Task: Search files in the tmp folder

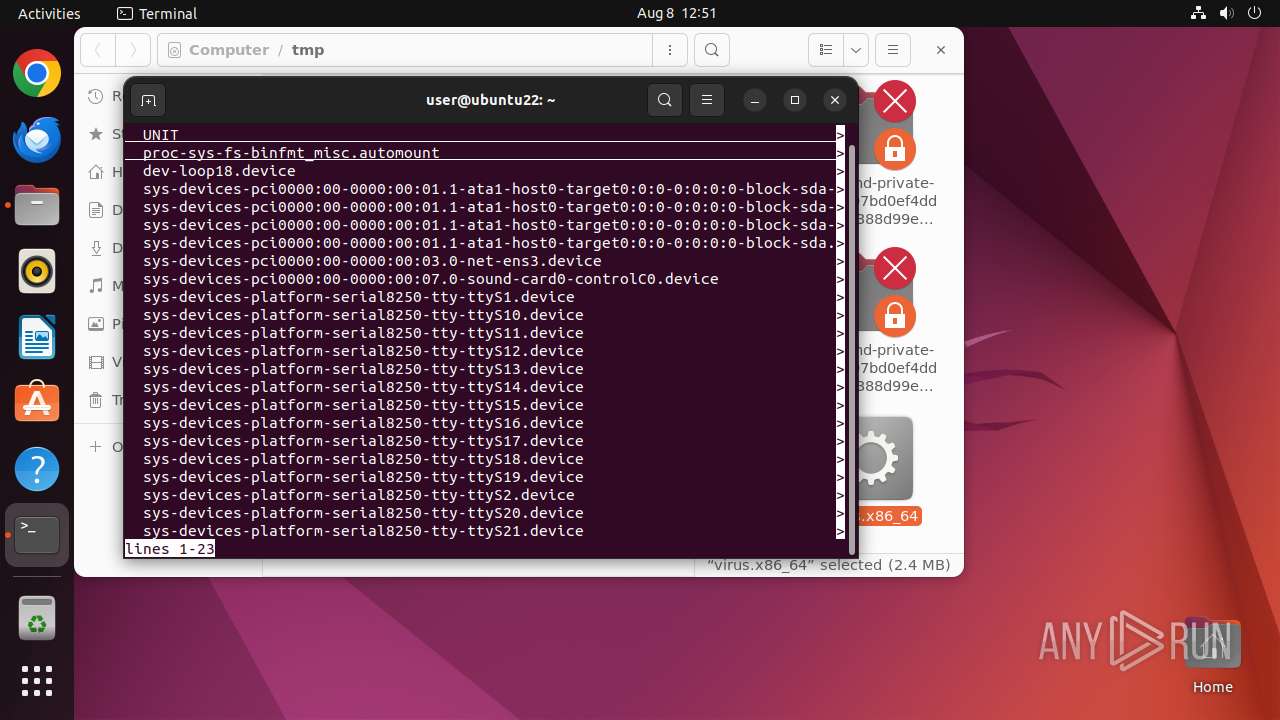Action: [711, 50]
